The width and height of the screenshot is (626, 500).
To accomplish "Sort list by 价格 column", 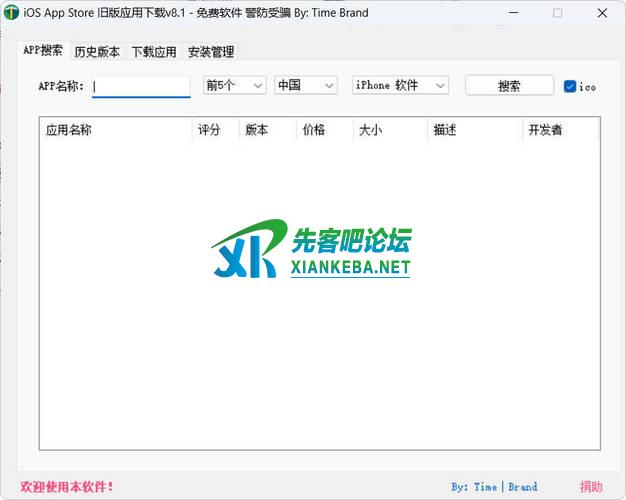I will (324, 131).
